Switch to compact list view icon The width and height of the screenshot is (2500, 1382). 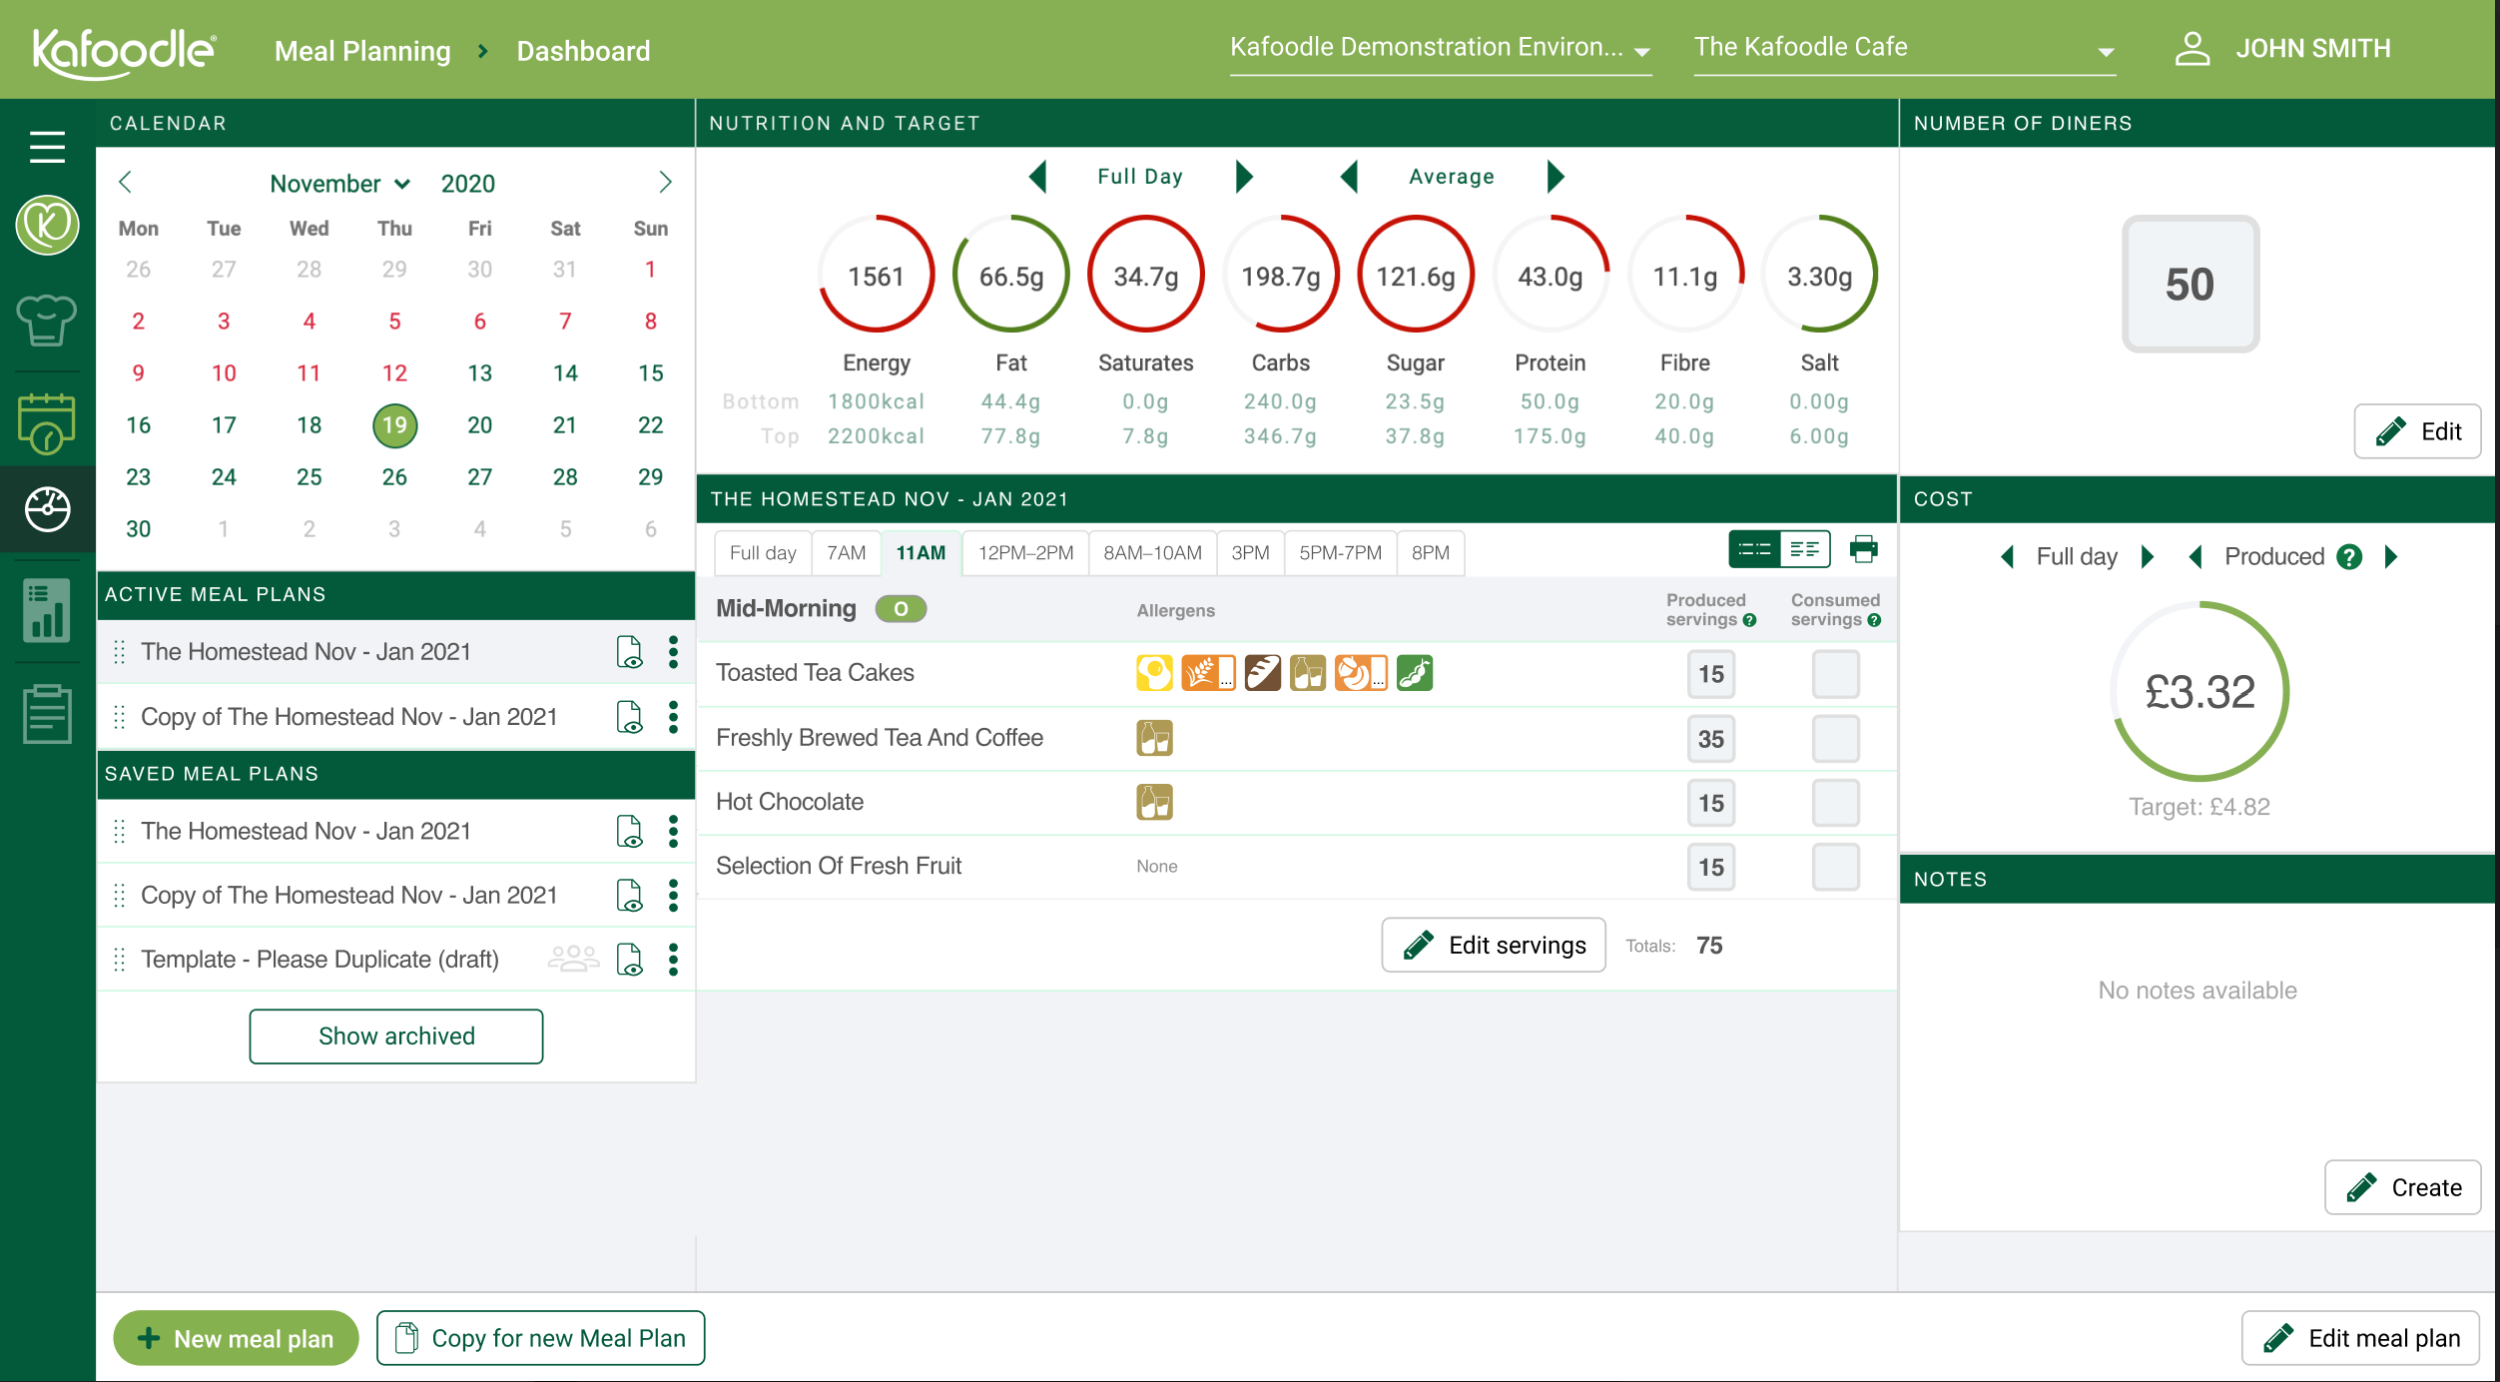pyautogui.click(x=1754, y=549)
